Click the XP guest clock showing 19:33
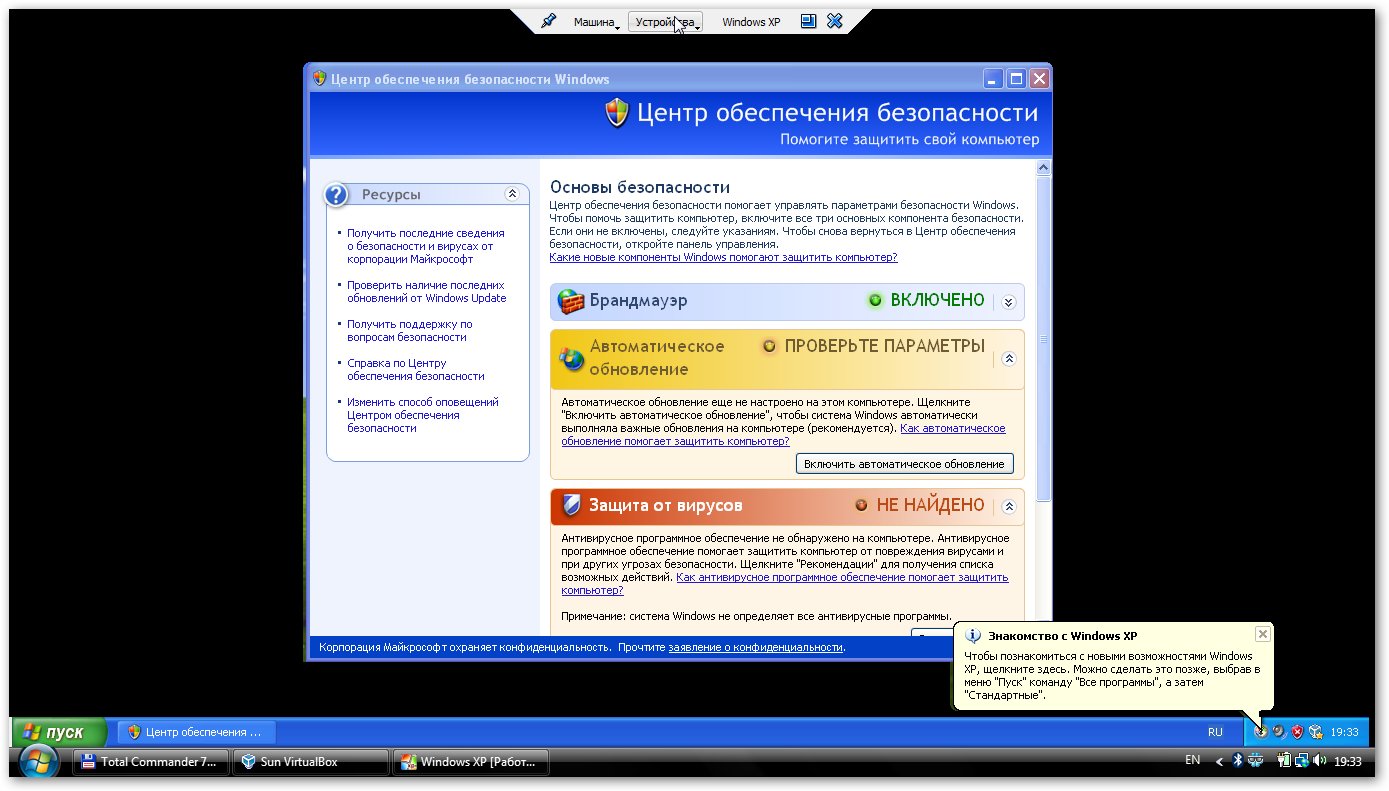The height and width of the screenshot is (791, 1389). coord(1344,732)
